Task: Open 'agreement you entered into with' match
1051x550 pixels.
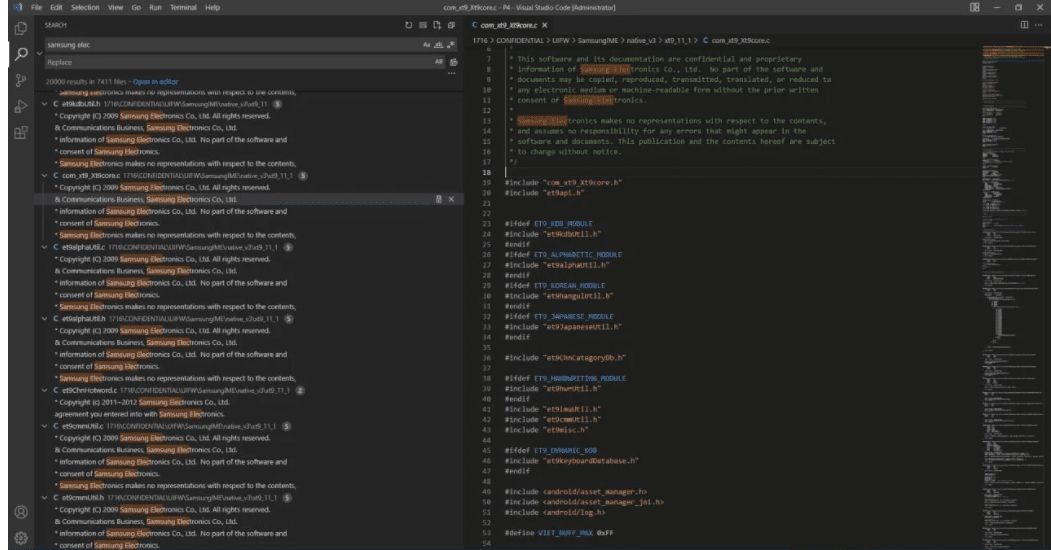Action: (x=139, y=414)
